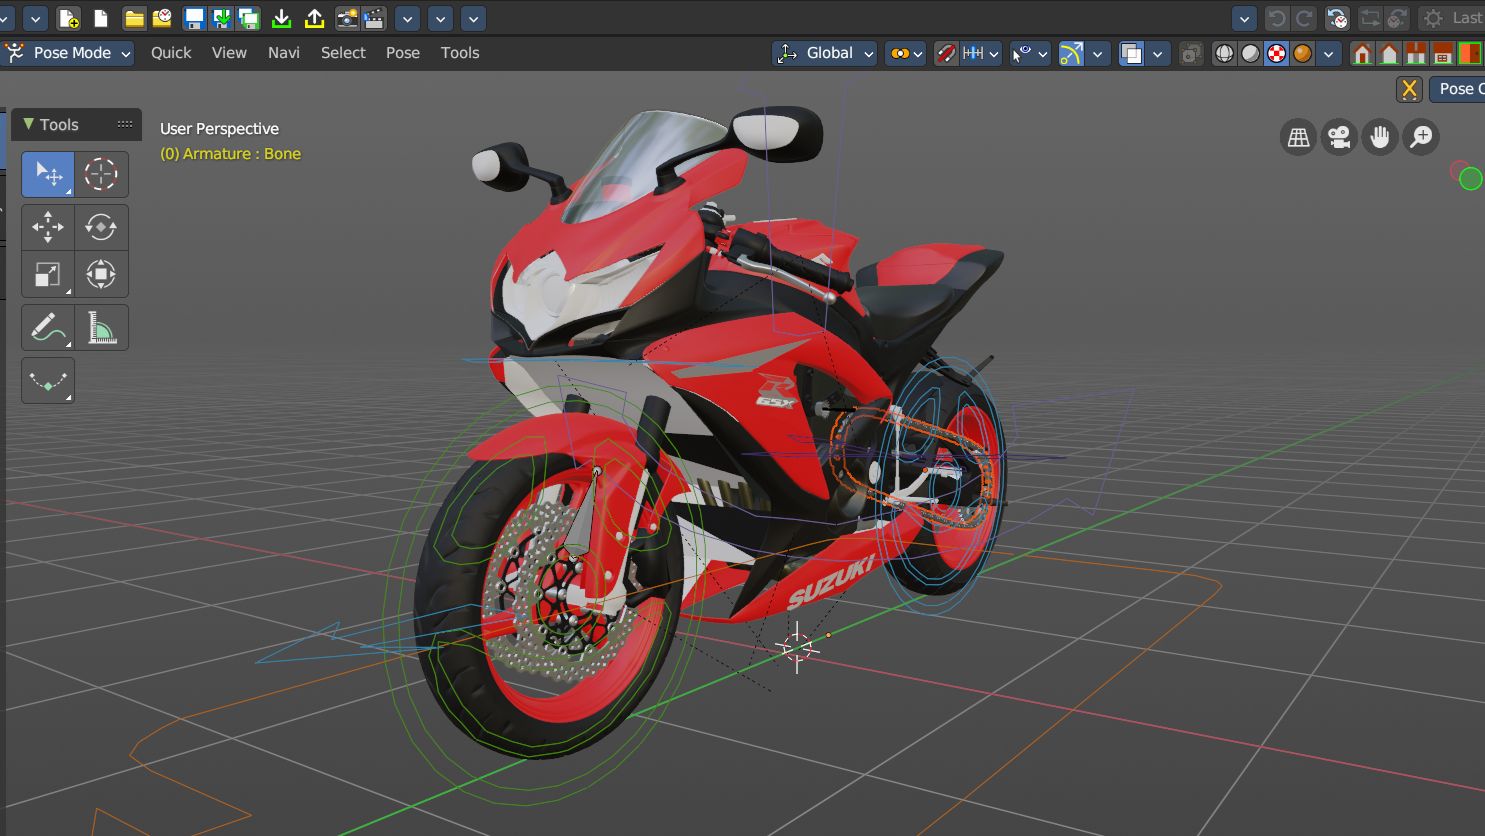Image resolution: width=1485 pixels, height=836 pixels.
Task: Select the Breakdowner pose tool
Action: (x=48, y=381)
